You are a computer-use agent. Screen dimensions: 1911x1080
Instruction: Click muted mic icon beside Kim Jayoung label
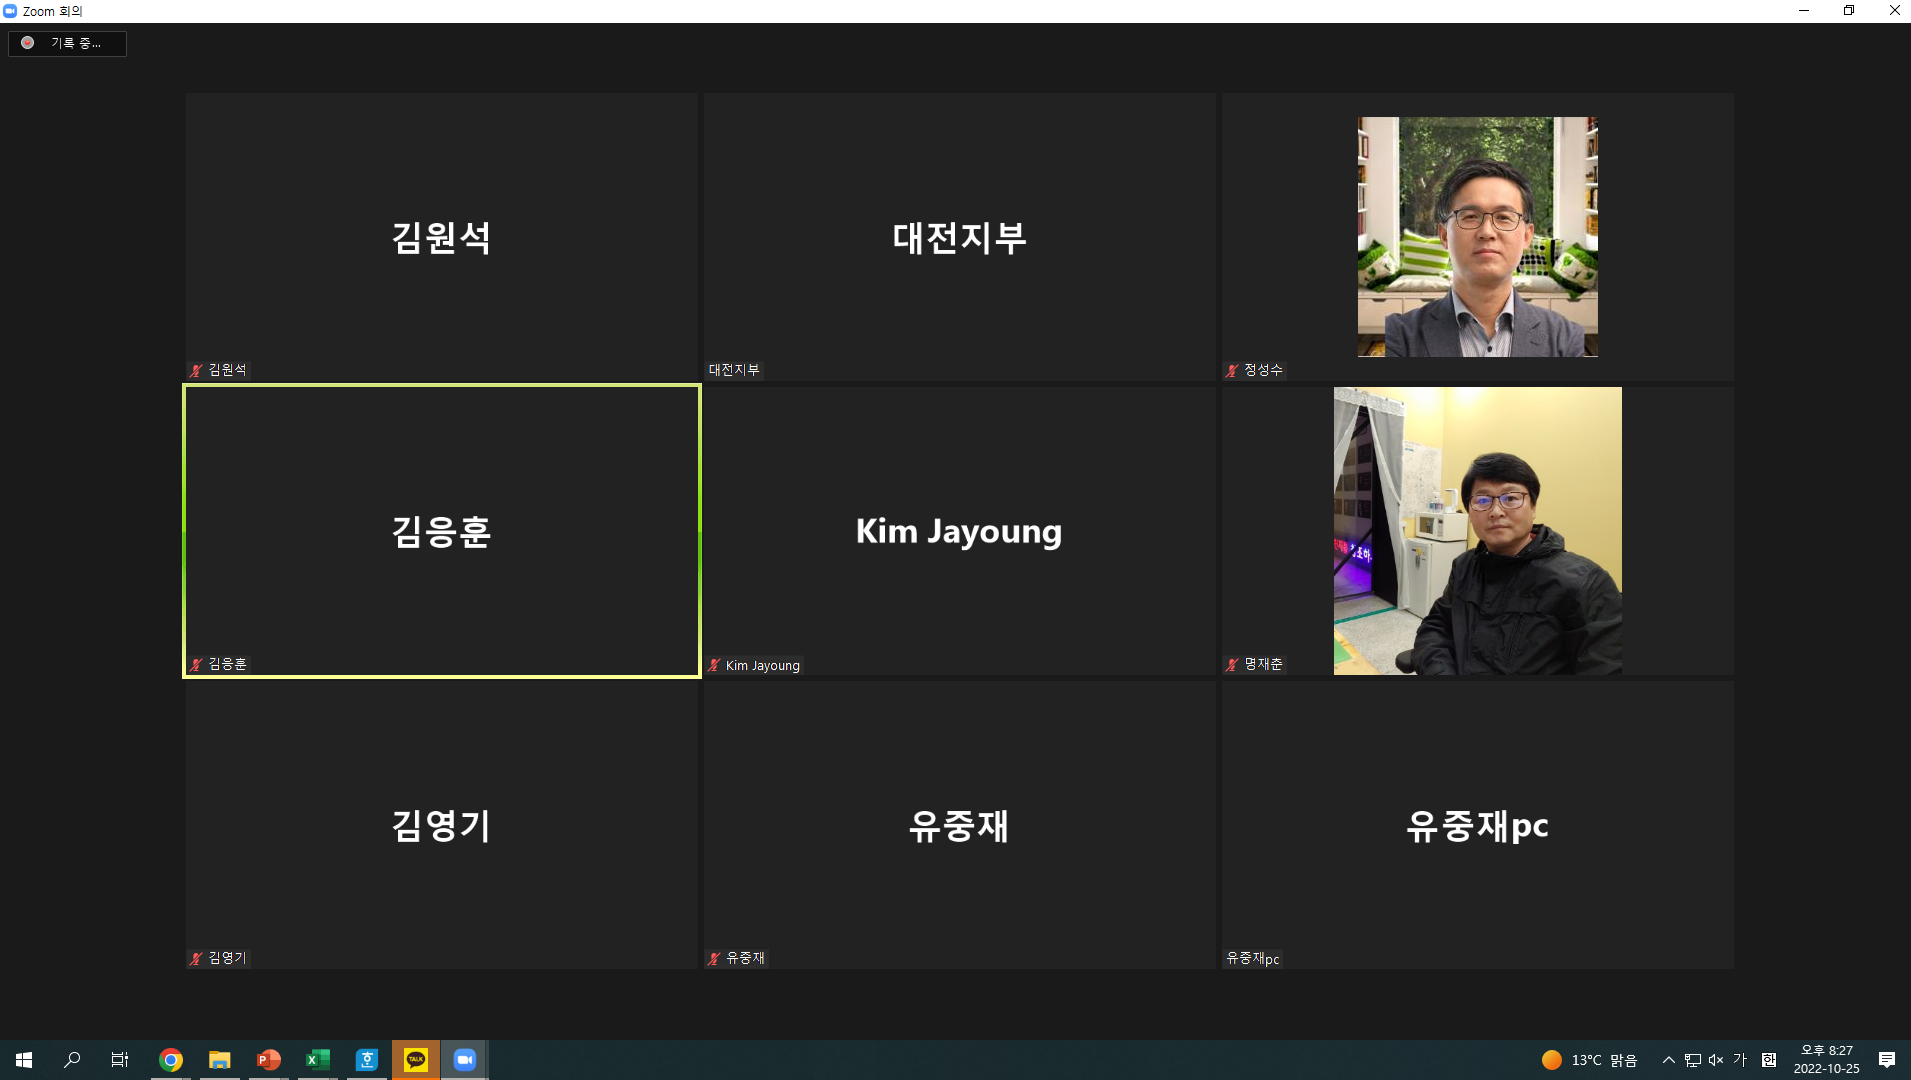click(714, 665)
